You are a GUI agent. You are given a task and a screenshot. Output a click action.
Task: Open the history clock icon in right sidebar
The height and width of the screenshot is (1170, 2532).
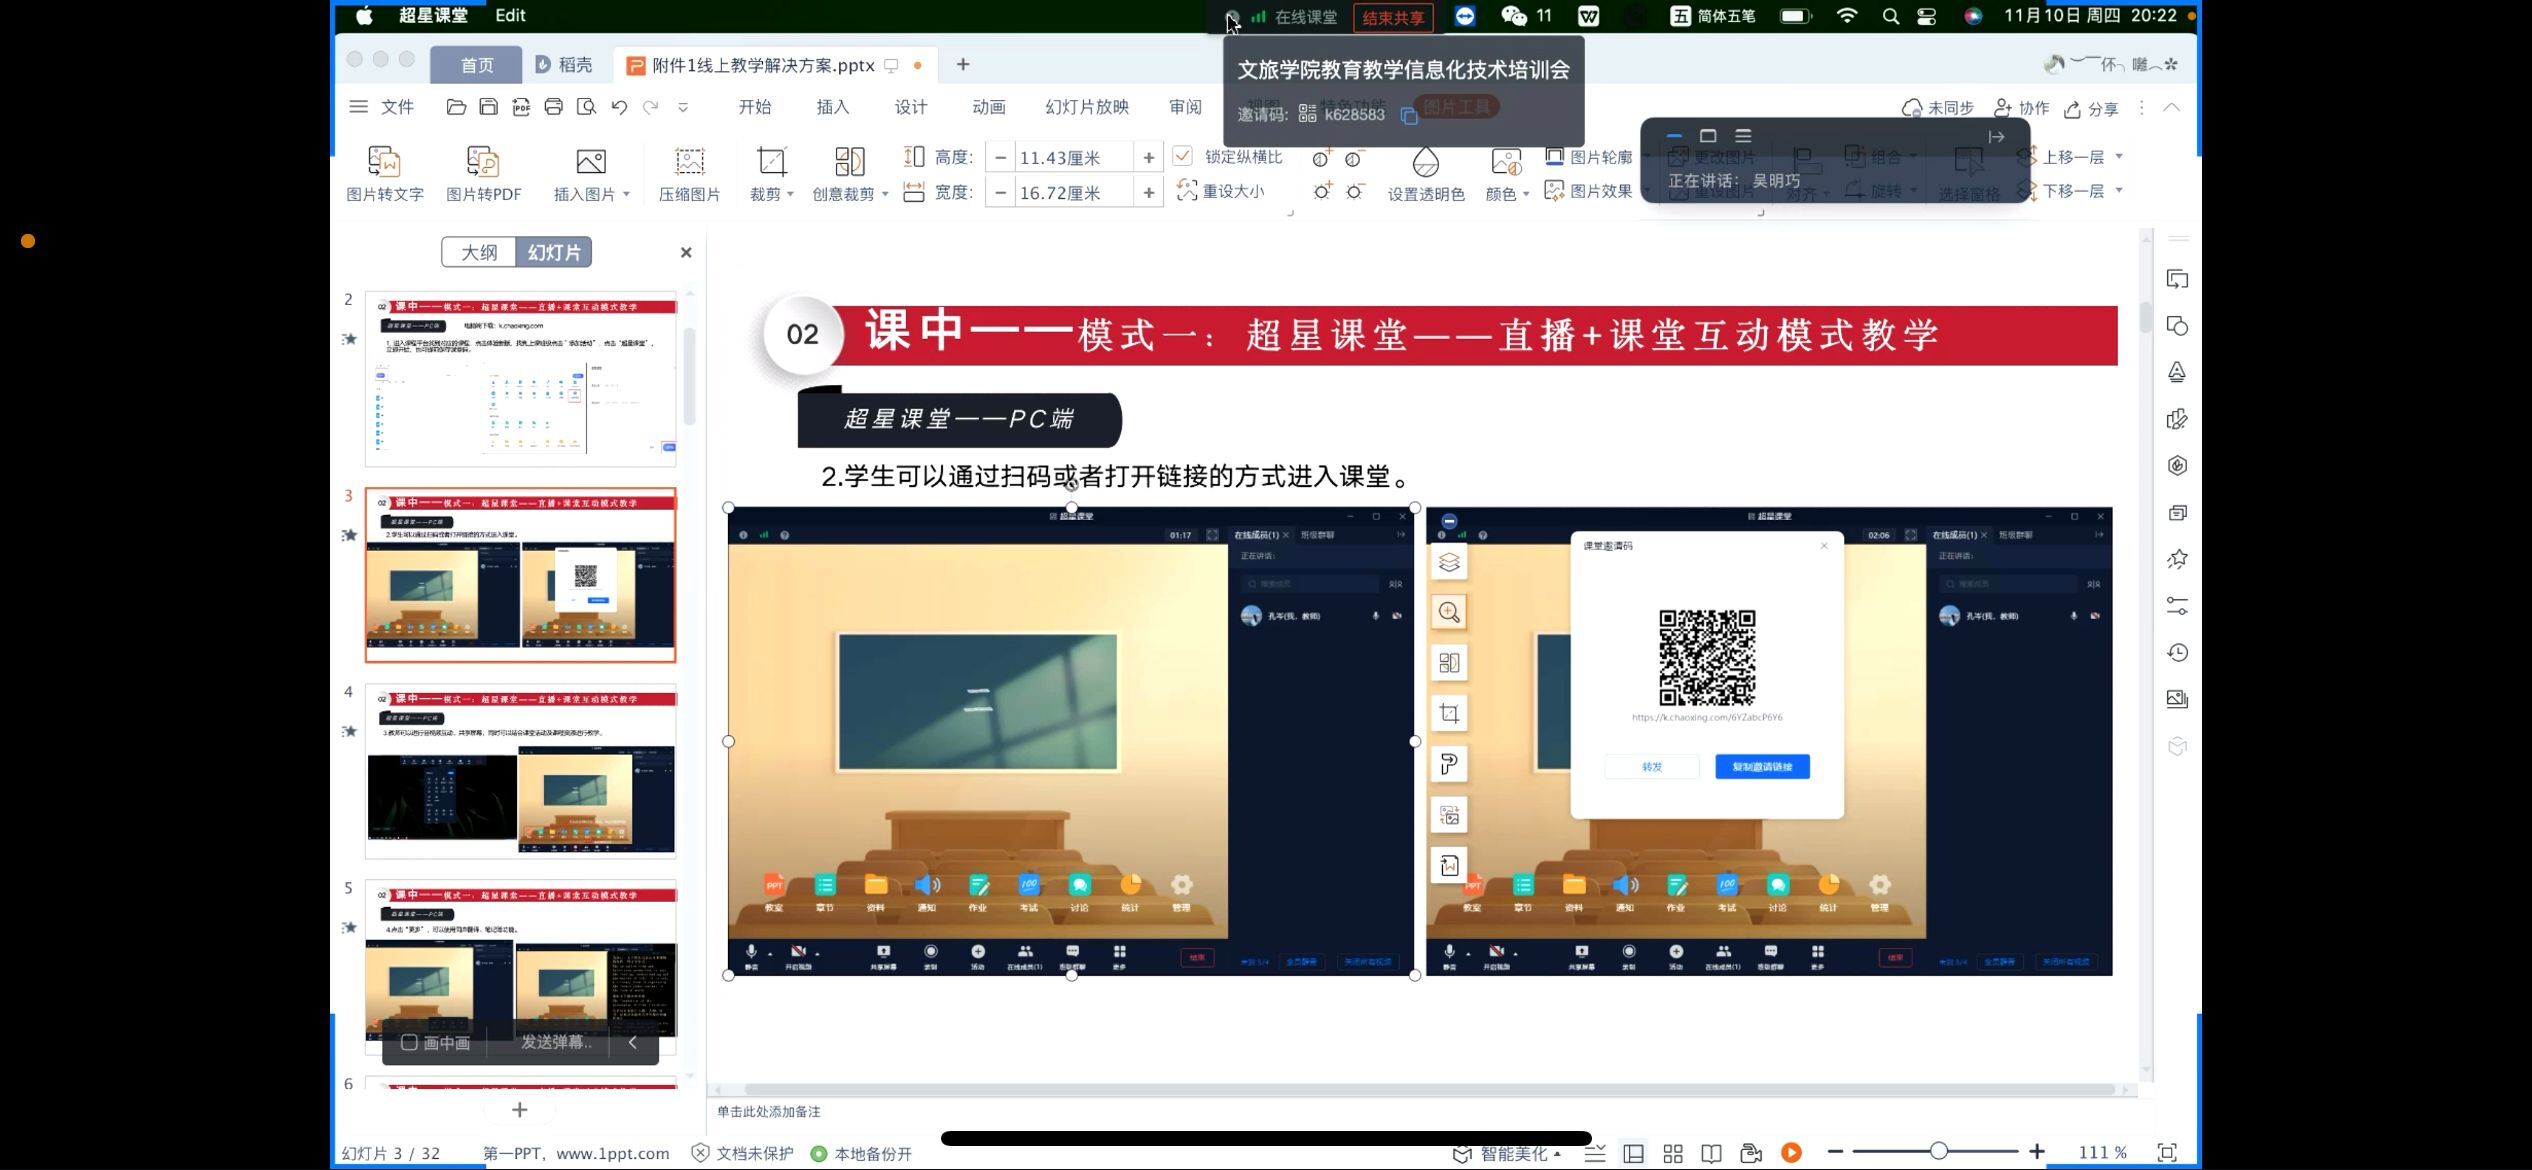pos(2177,653)
